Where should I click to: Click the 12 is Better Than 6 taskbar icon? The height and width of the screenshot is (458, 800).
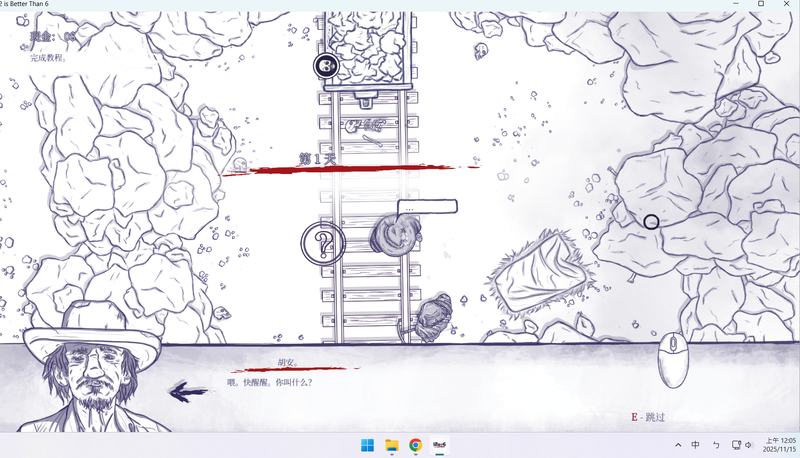click(x=439, y=445)
